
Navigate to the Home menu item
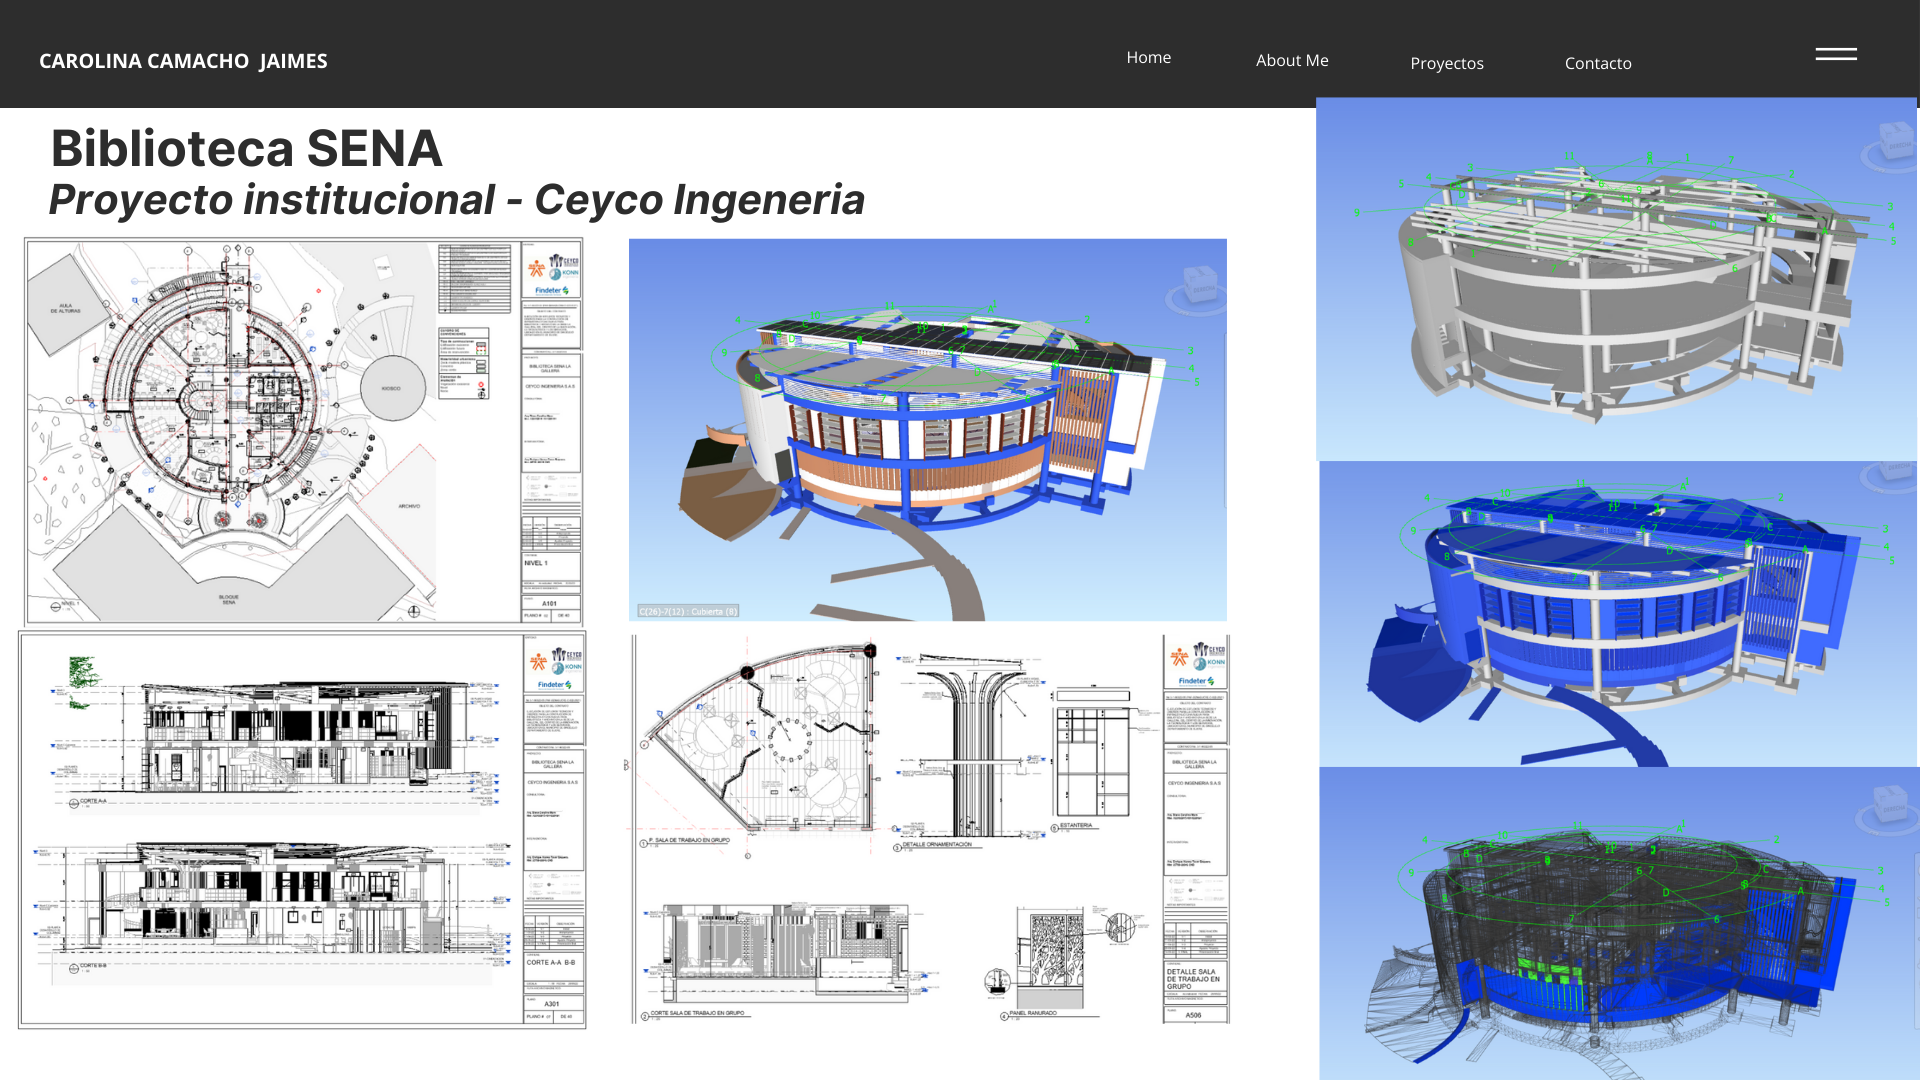pyautogui.click(x=1148, y=57)
